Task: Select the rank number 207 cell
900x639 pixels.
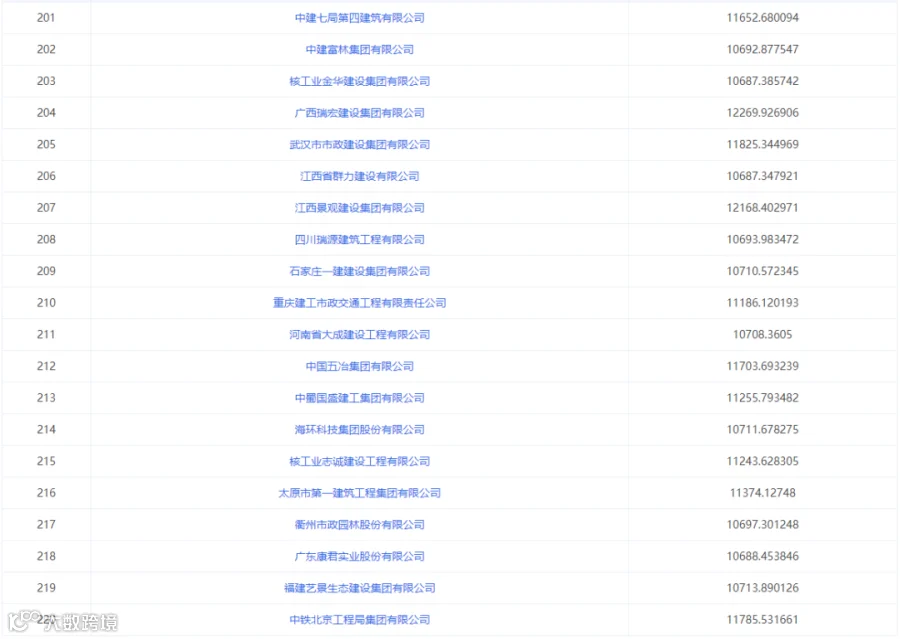Action: point(46,207)
